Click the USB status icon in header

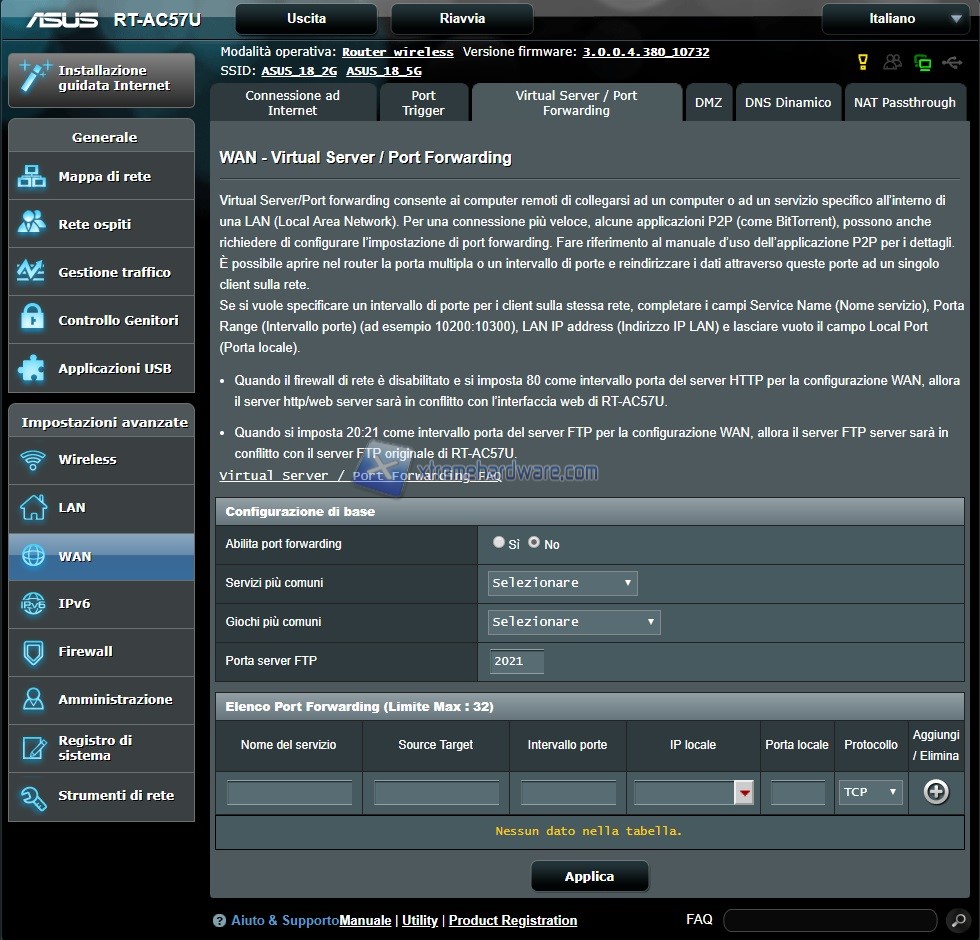(952, 62)
